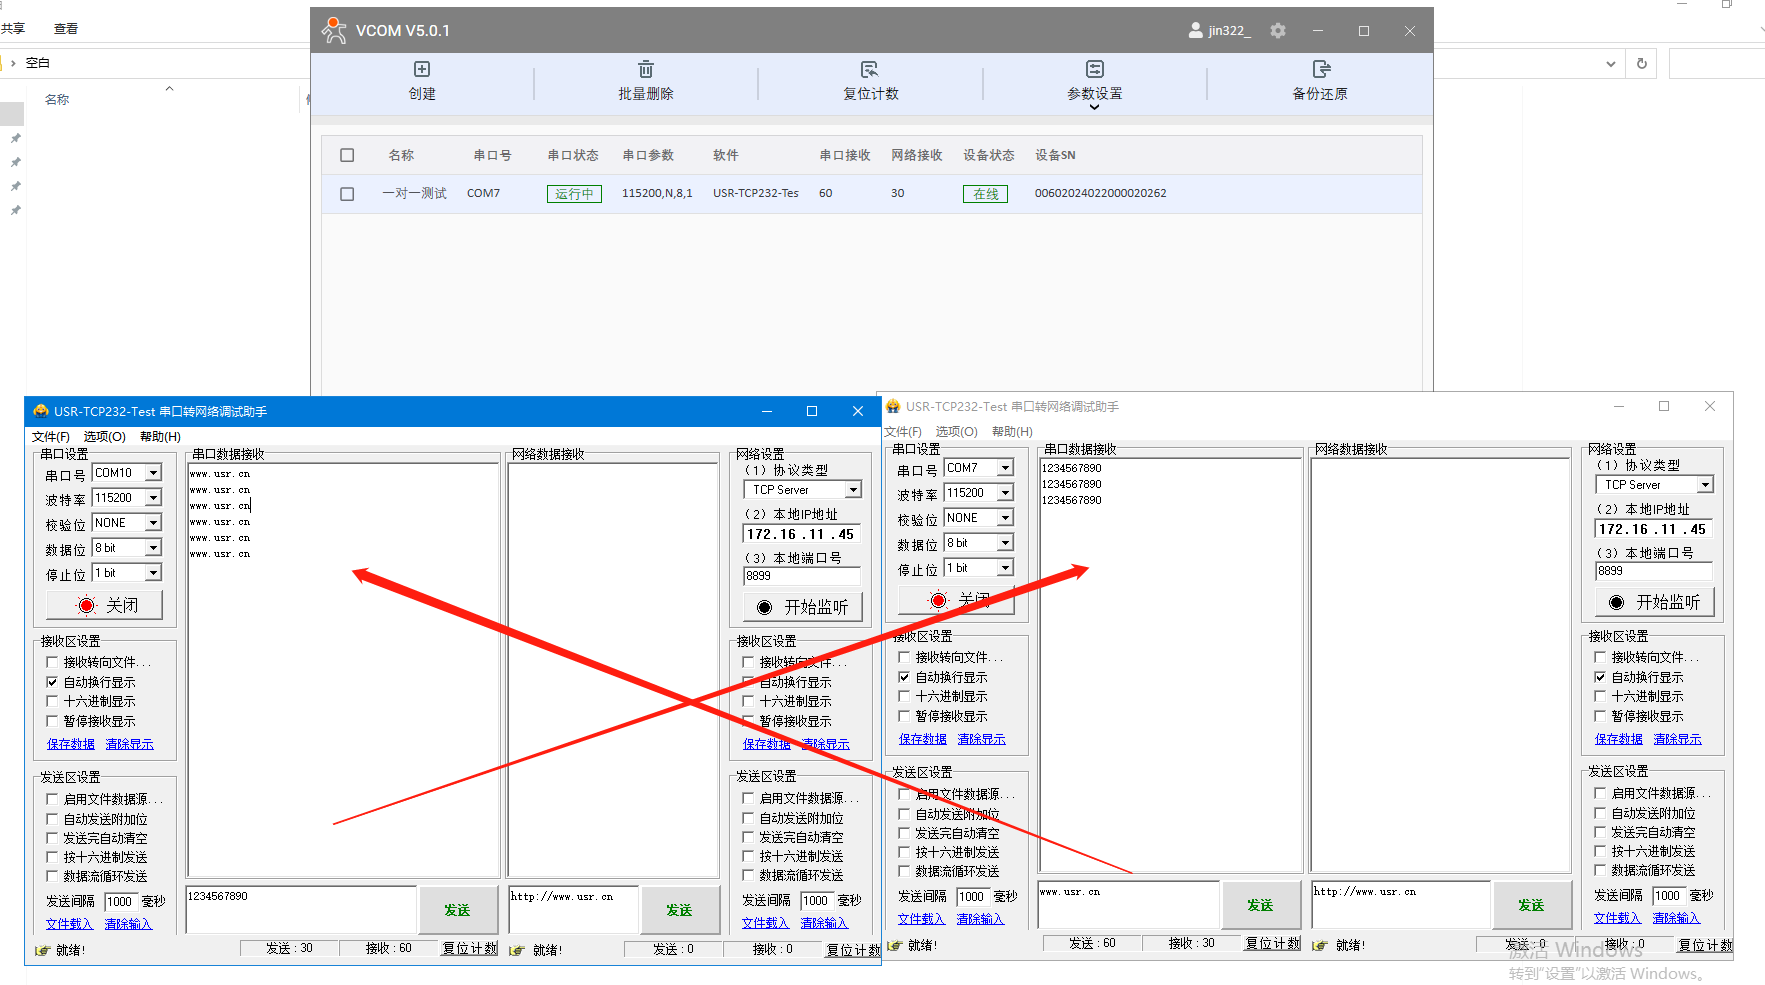Image resolution: width=1765 pixels, height=985 pixels.
Task: Open the VCOM settings gear icon
Action: pyautogui.click(x=1278, y=31)
